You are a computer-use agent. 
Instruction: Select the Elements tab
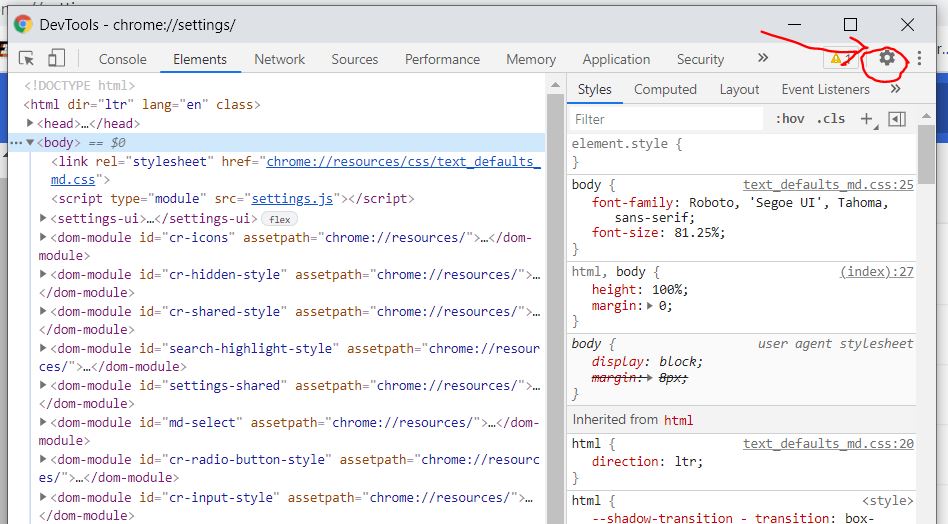[200, 59]
